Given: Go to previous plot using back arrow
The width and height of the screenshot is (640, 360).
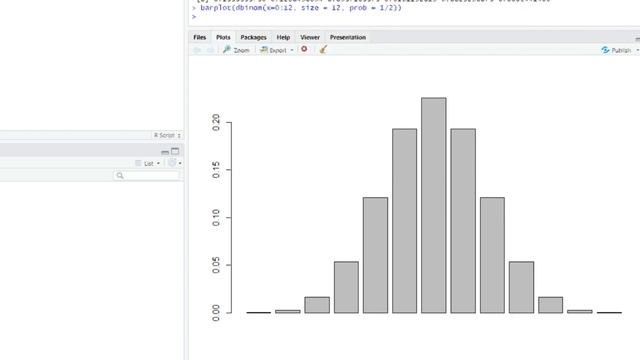Looking at the screenshot, I should pyautogui.click(x=198, y=50).
